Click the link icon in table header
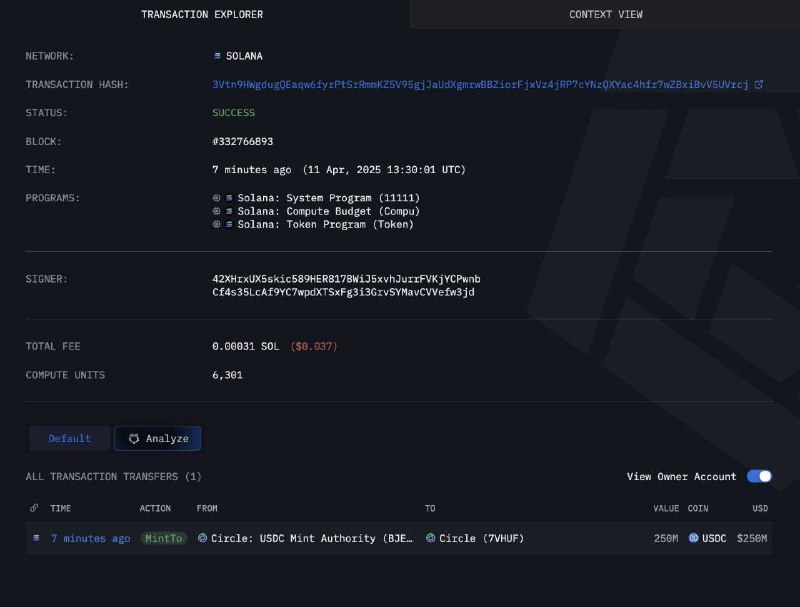 (34, 508)
